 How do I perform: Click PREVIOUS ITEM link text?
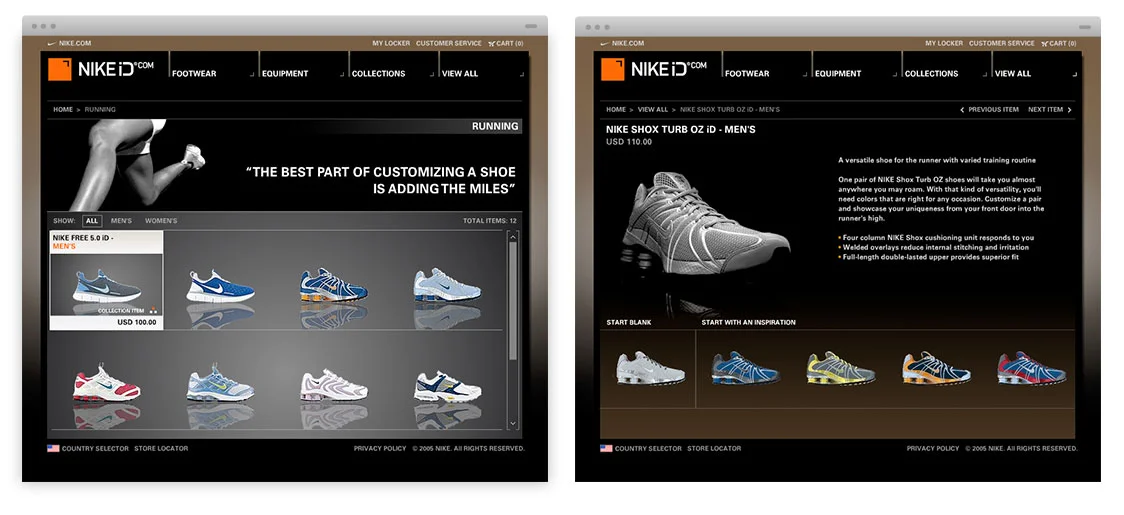tap(994, 110)
